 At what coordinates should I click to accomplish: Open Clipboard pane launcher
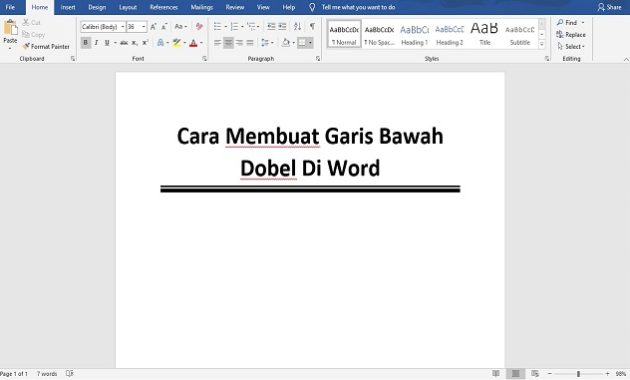point(73,59)
